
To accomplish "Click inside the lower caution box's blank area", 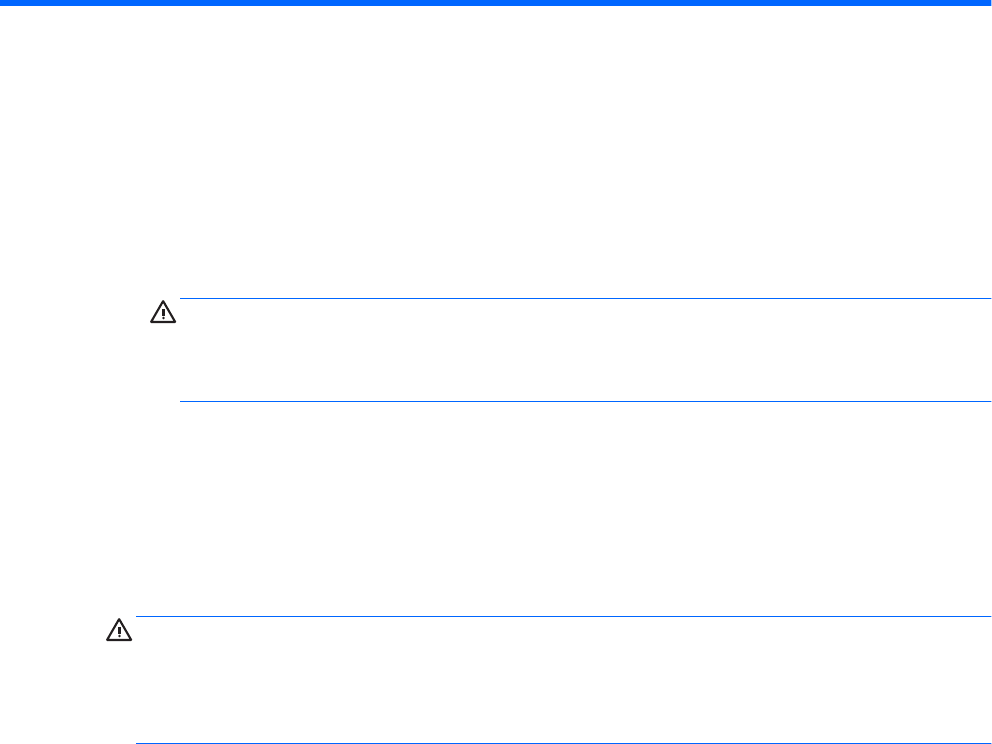I will click(x=563, y=680).
